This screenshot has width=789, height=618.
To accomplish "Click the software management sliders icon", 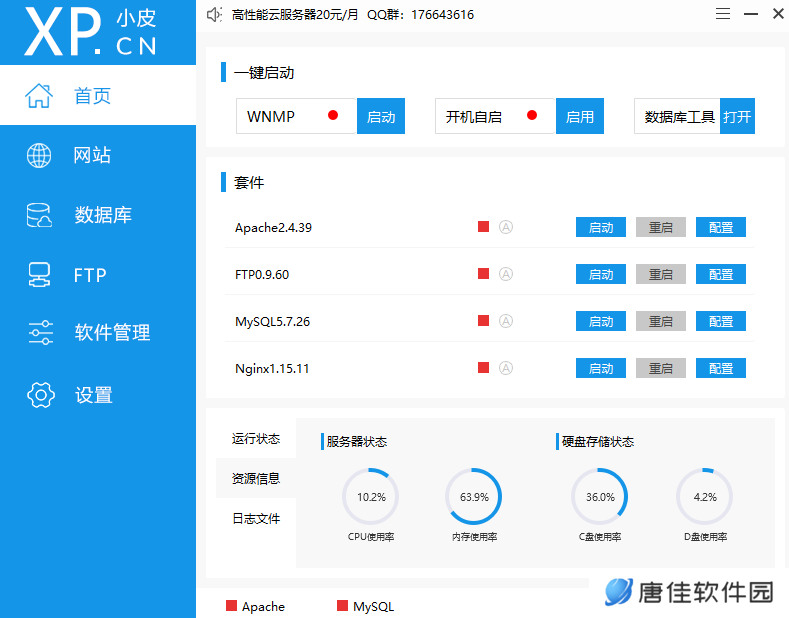I will click(40, 332).
